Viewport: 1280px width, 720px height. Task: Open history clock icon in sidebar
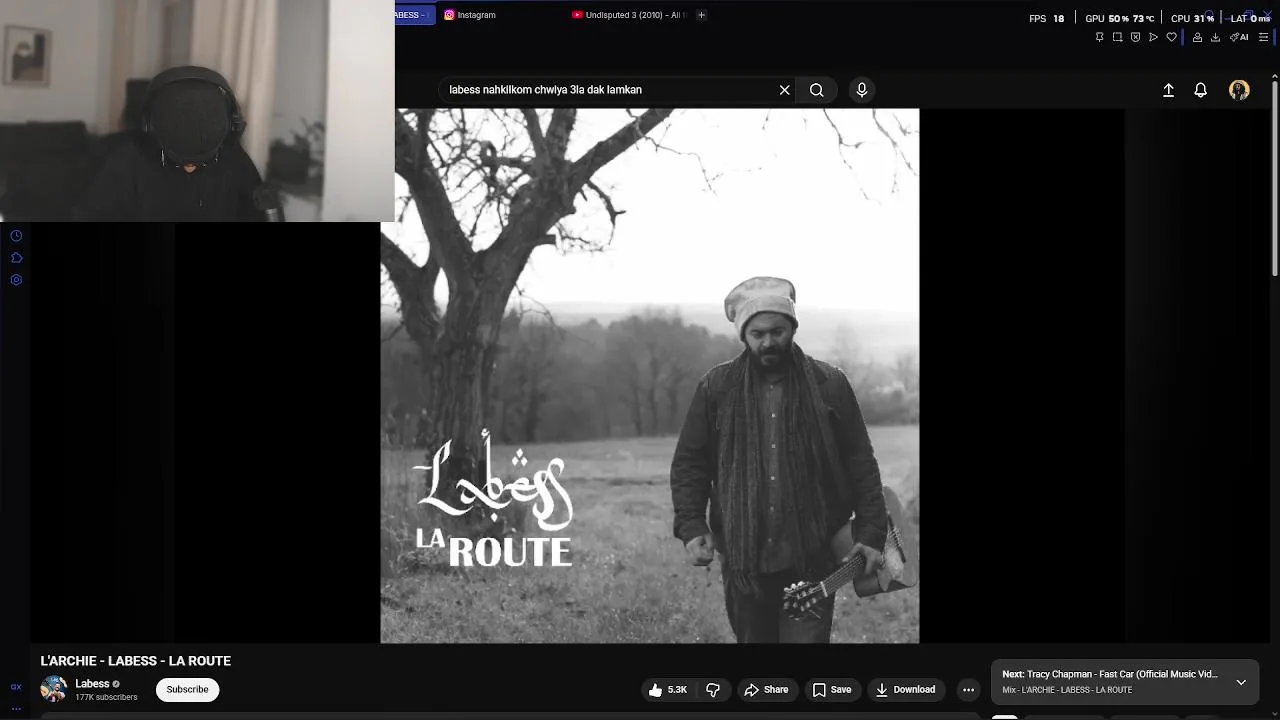point(16,236)
